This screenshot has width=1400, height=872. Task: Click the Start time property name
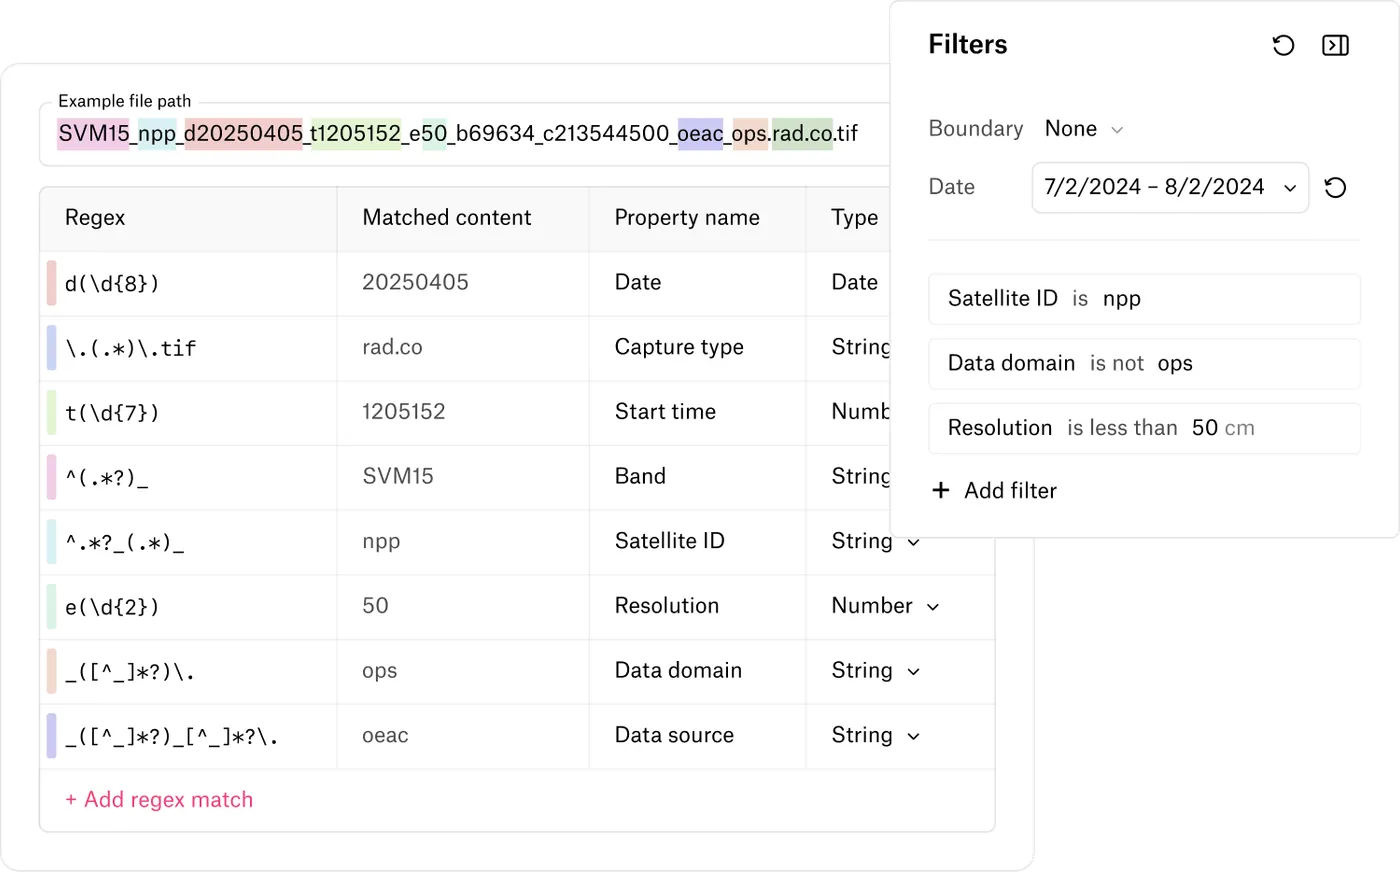(665, 412)
